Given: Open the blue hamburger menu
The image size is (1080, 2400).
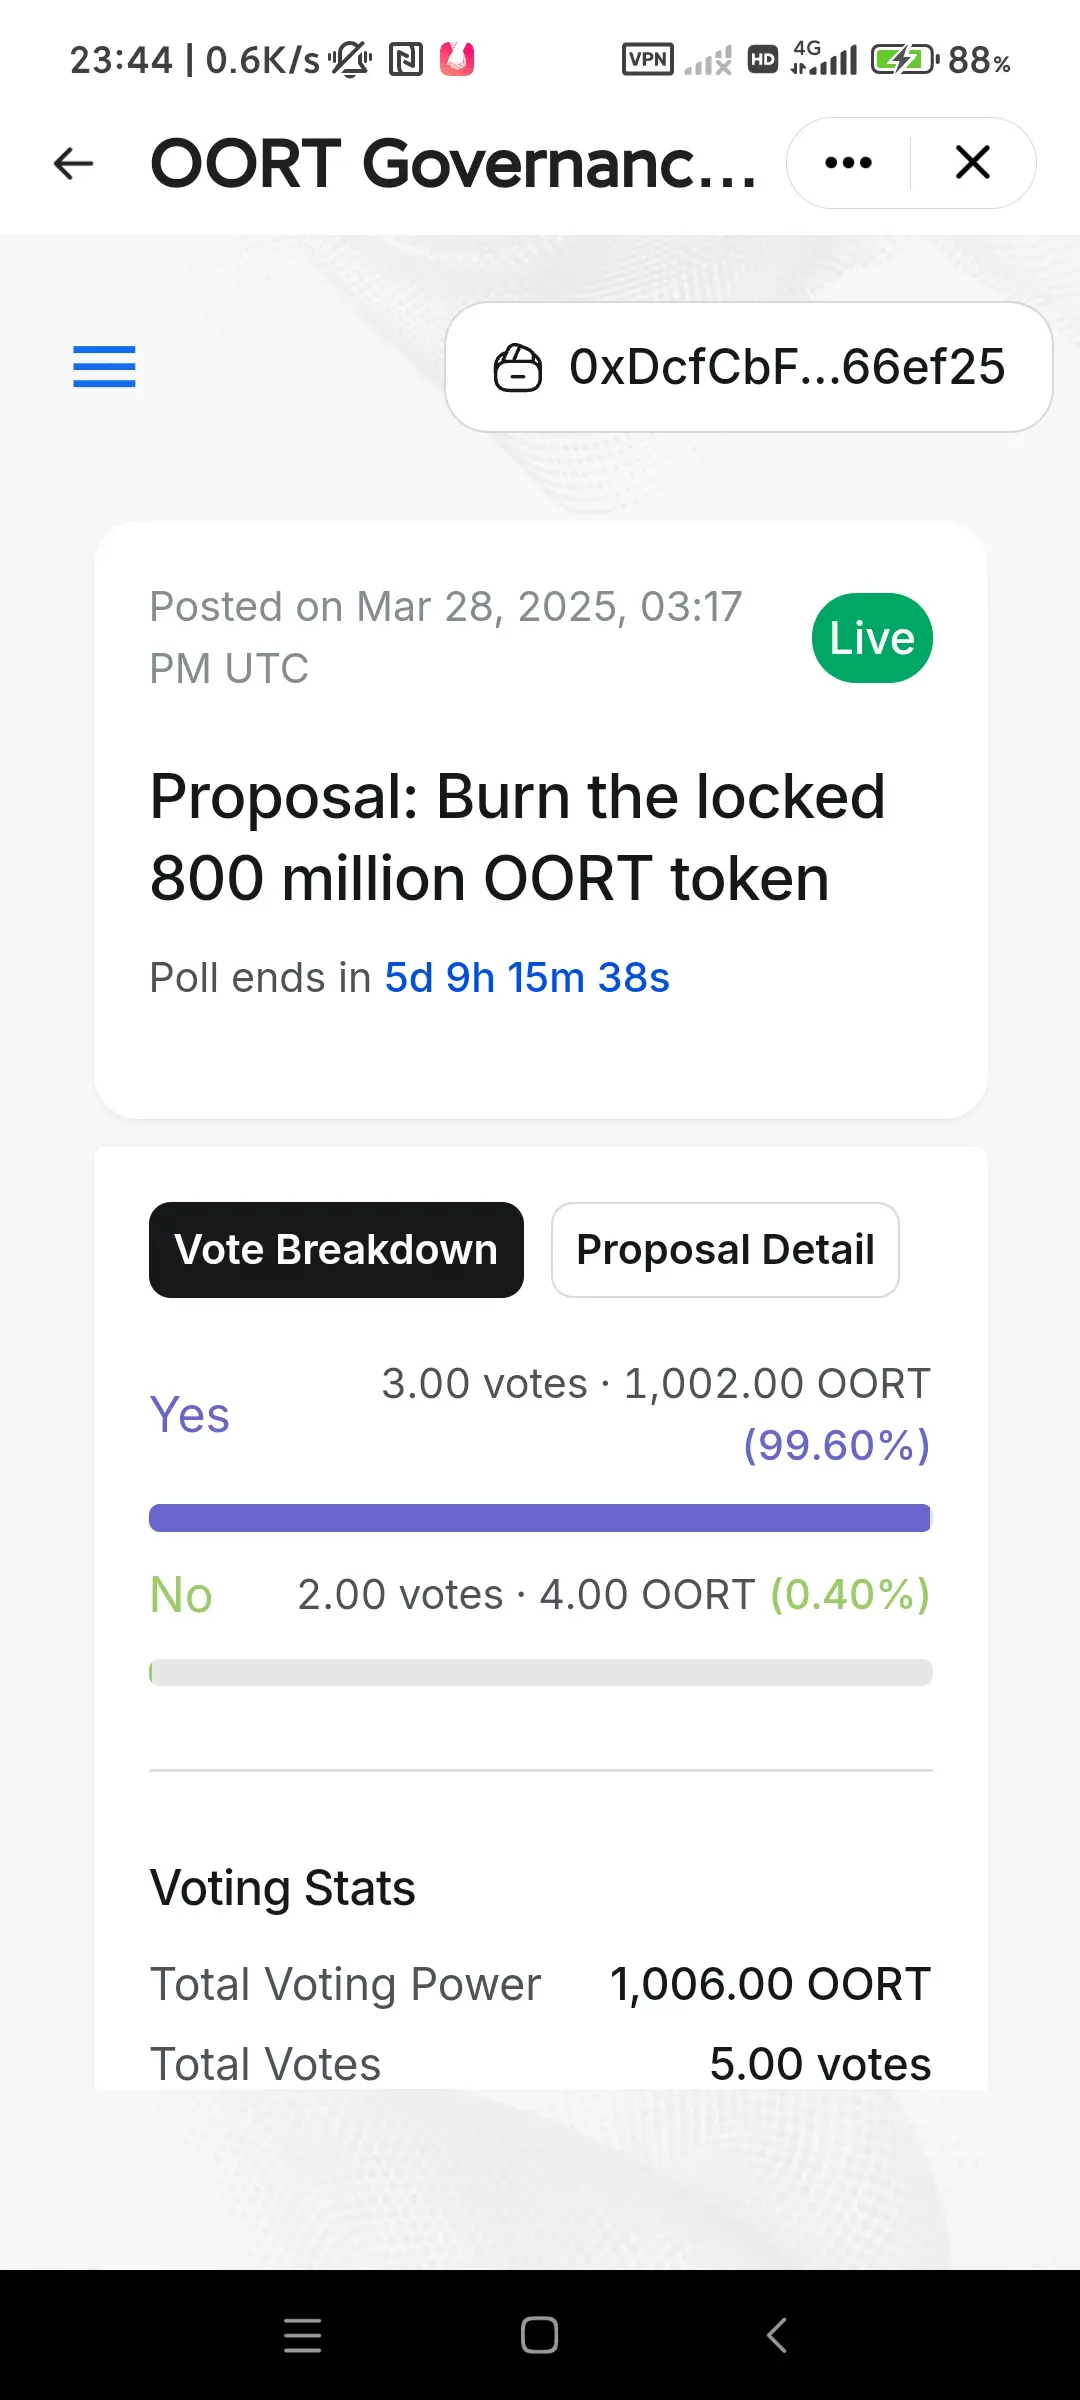Looking at the screenshot, I should (104, 366).
